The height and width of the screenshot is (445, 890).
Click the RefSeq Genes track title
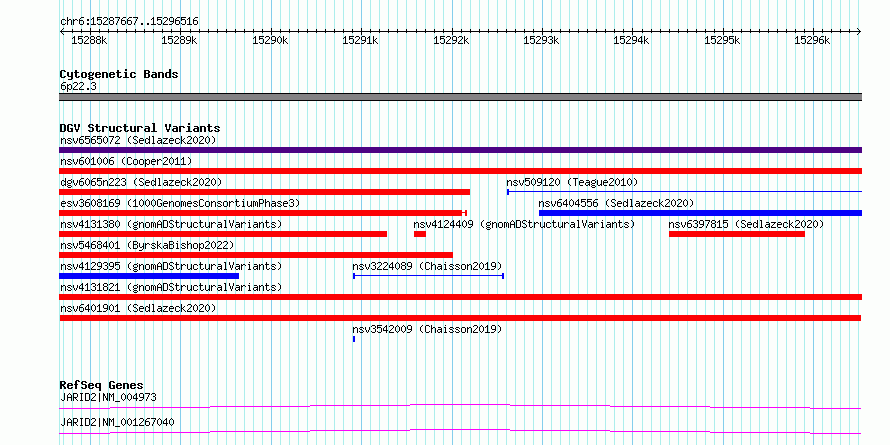click(101, 385)
